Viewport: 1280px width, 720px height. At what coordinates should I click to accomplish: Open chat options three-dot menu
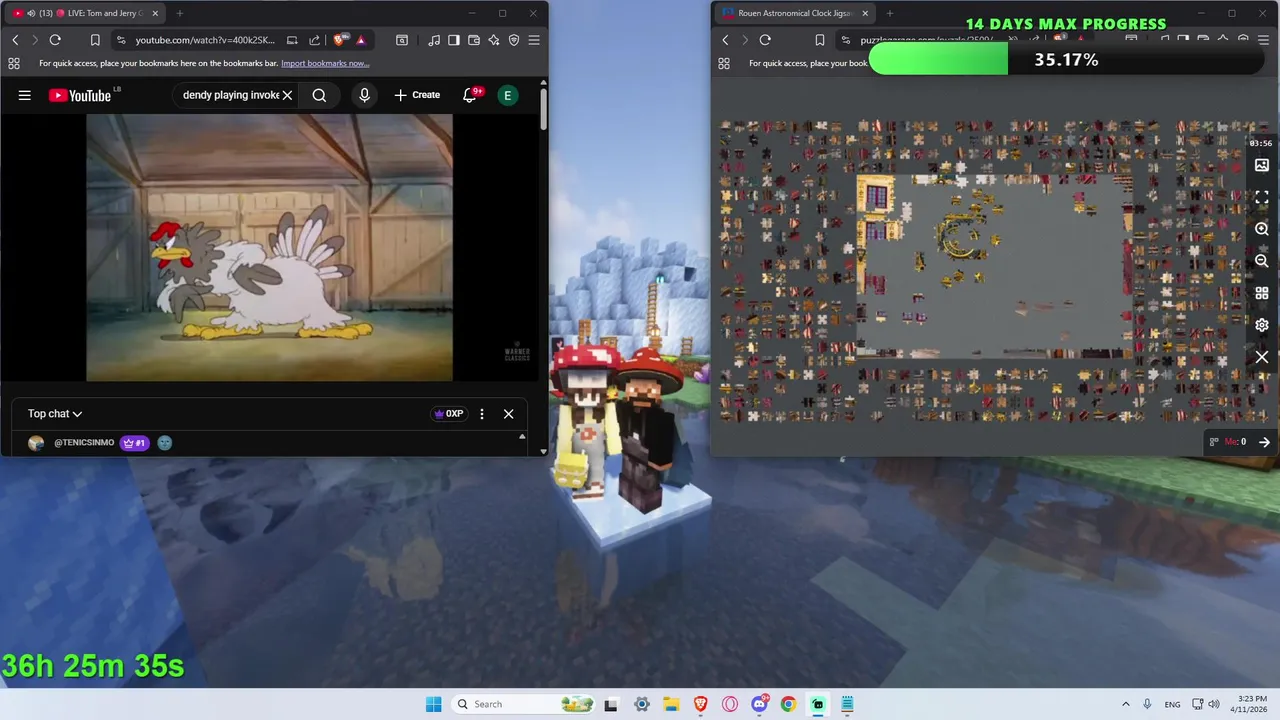click(x=482, y=414)
